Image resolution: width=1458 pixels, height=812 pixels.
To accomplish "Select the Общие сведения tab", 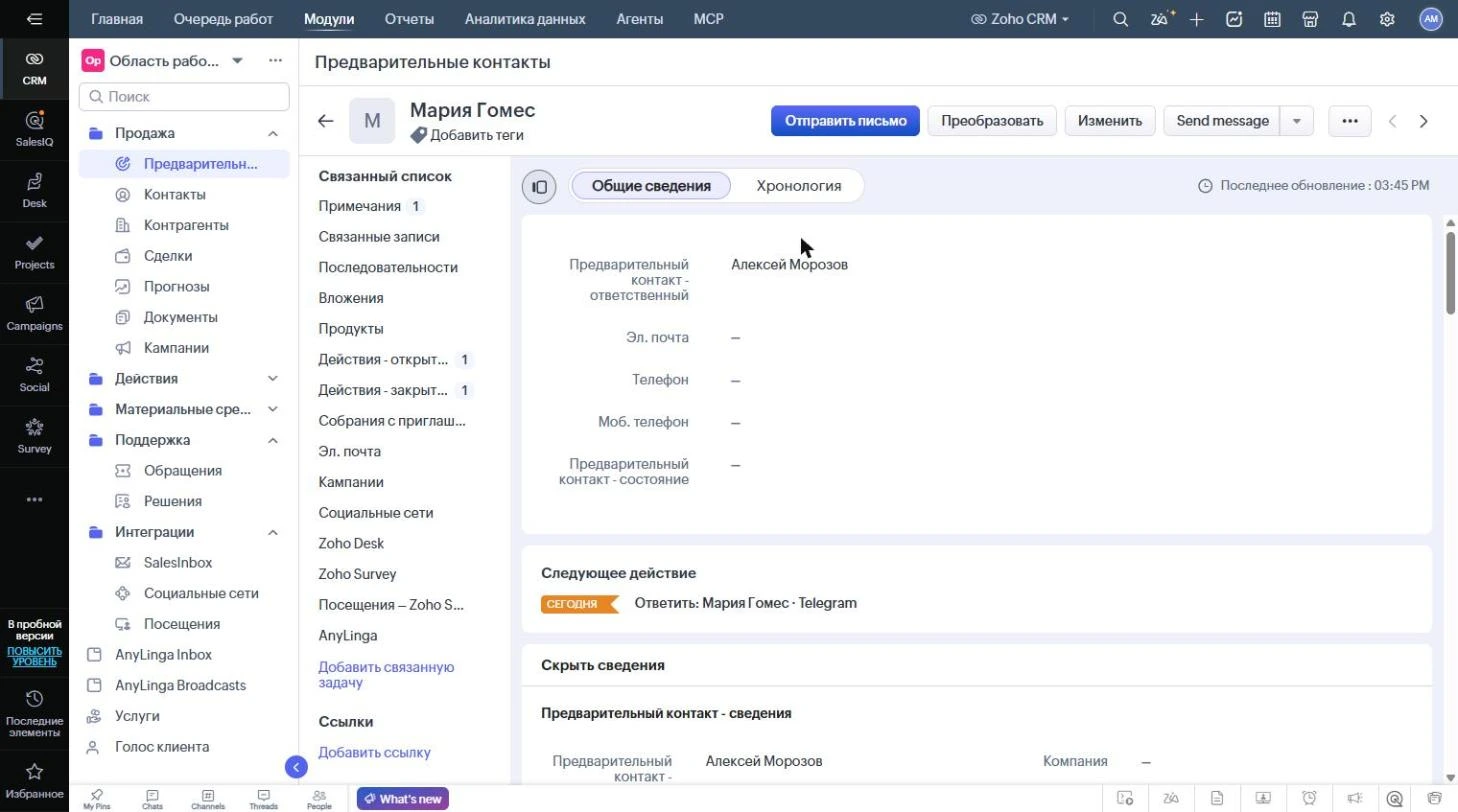I will [x=651, y=186].
